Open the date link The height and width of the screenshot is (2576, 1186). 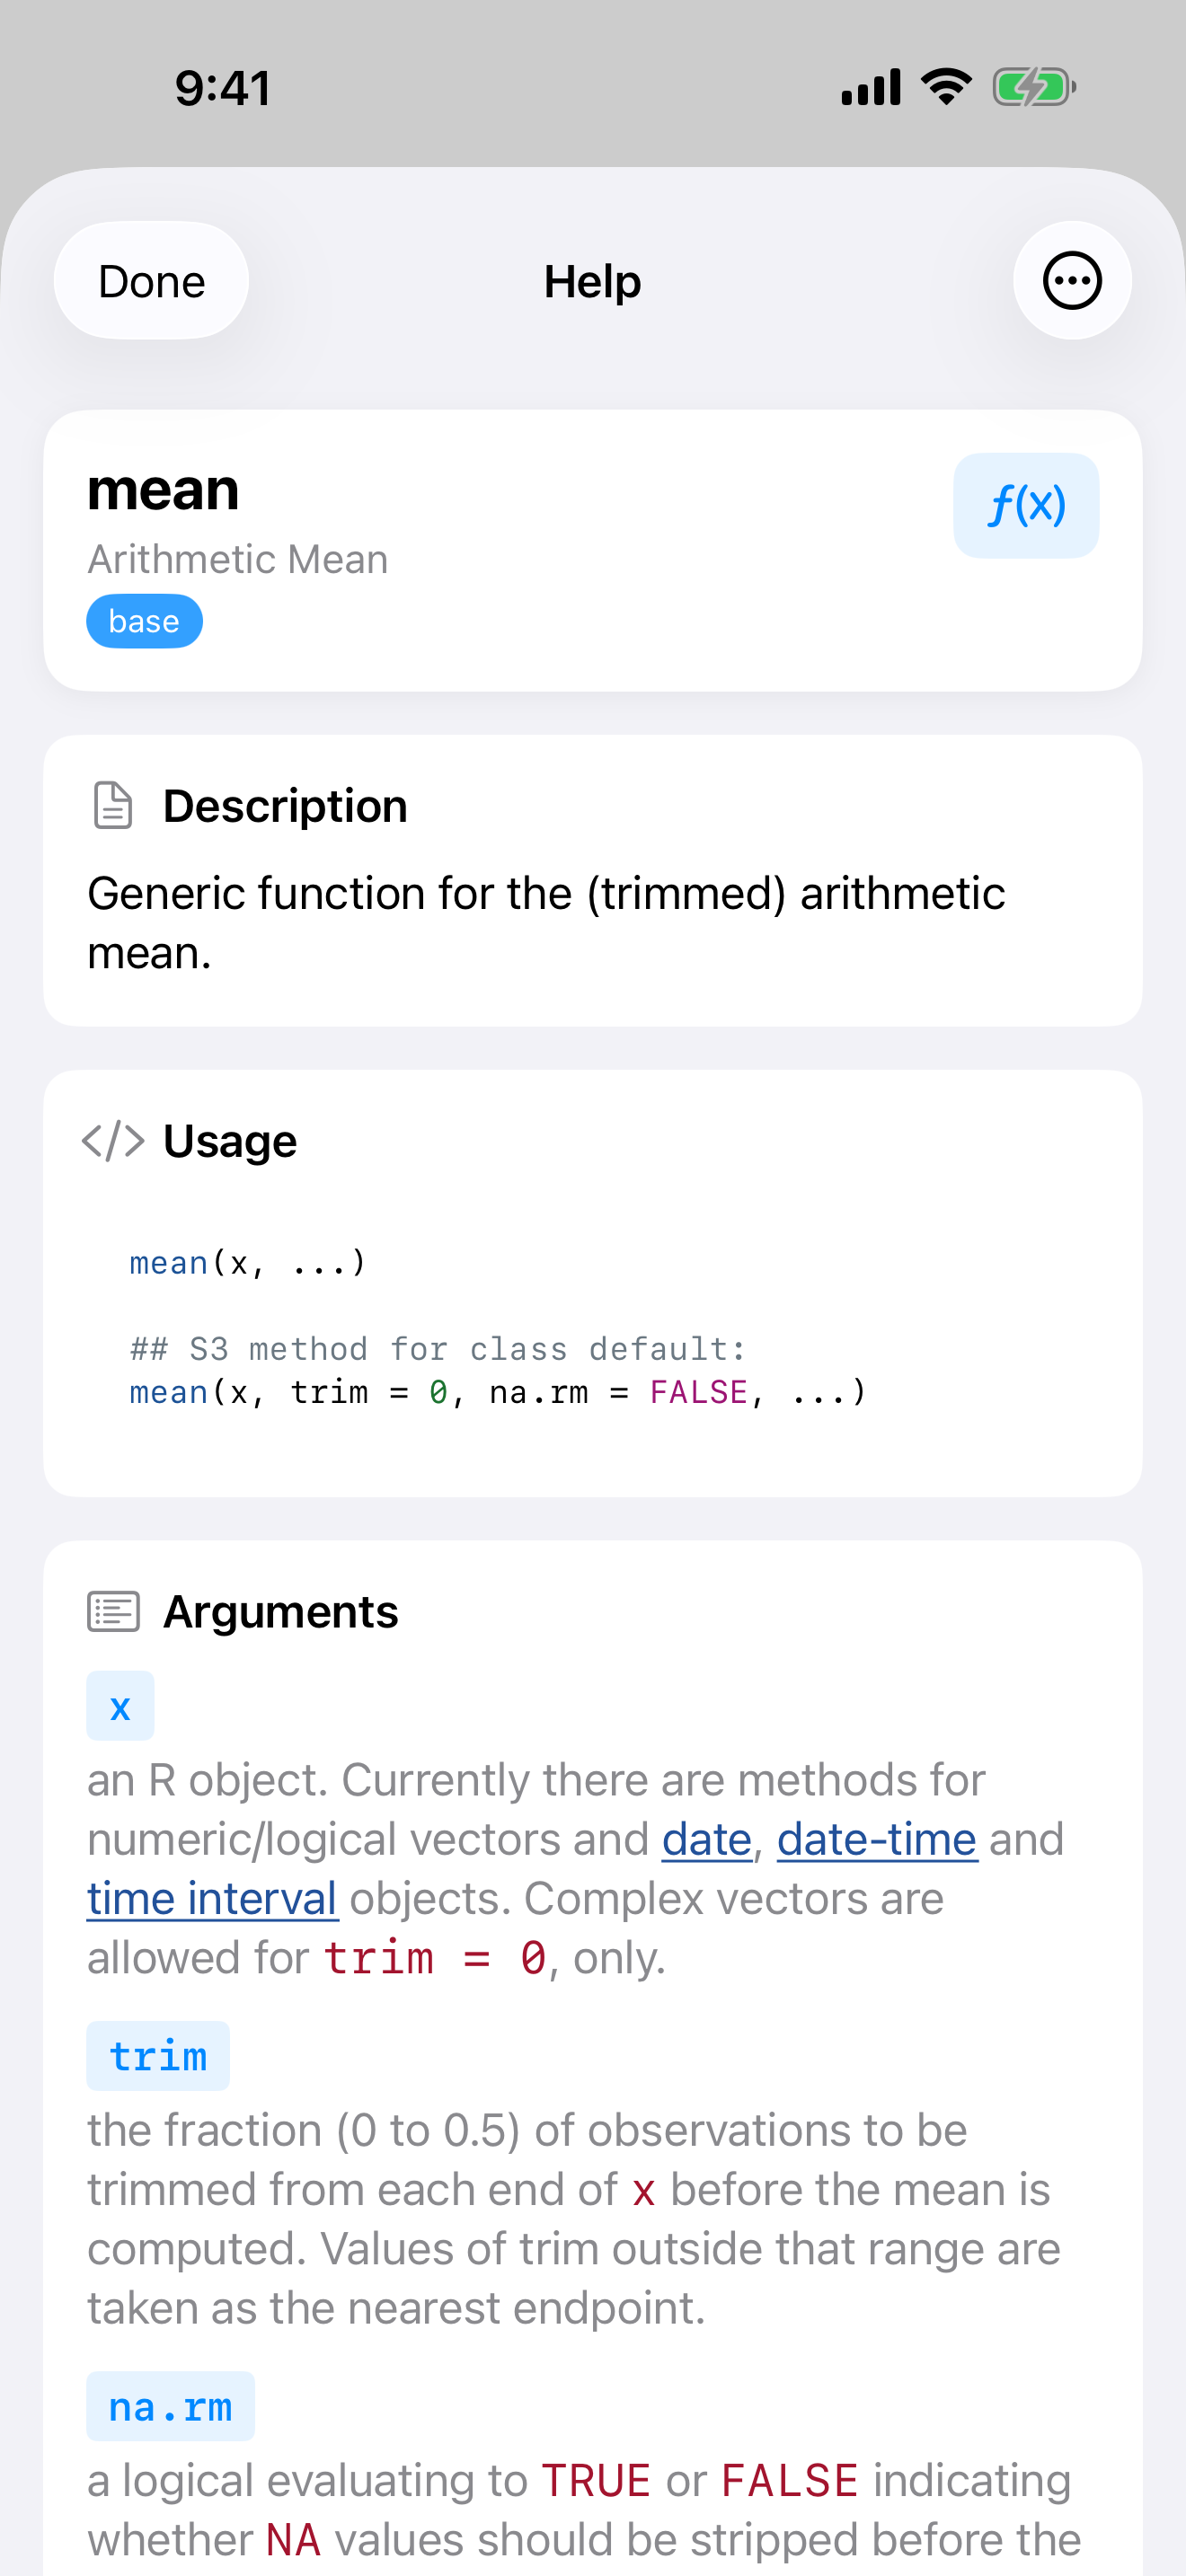click(706, 1838)
